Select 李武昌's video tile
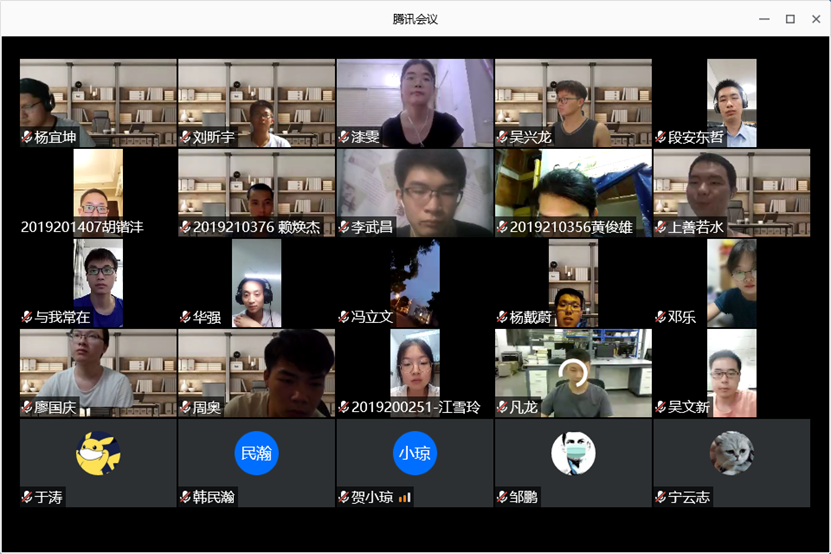This screenshot has width=831, height=554. 415,193
